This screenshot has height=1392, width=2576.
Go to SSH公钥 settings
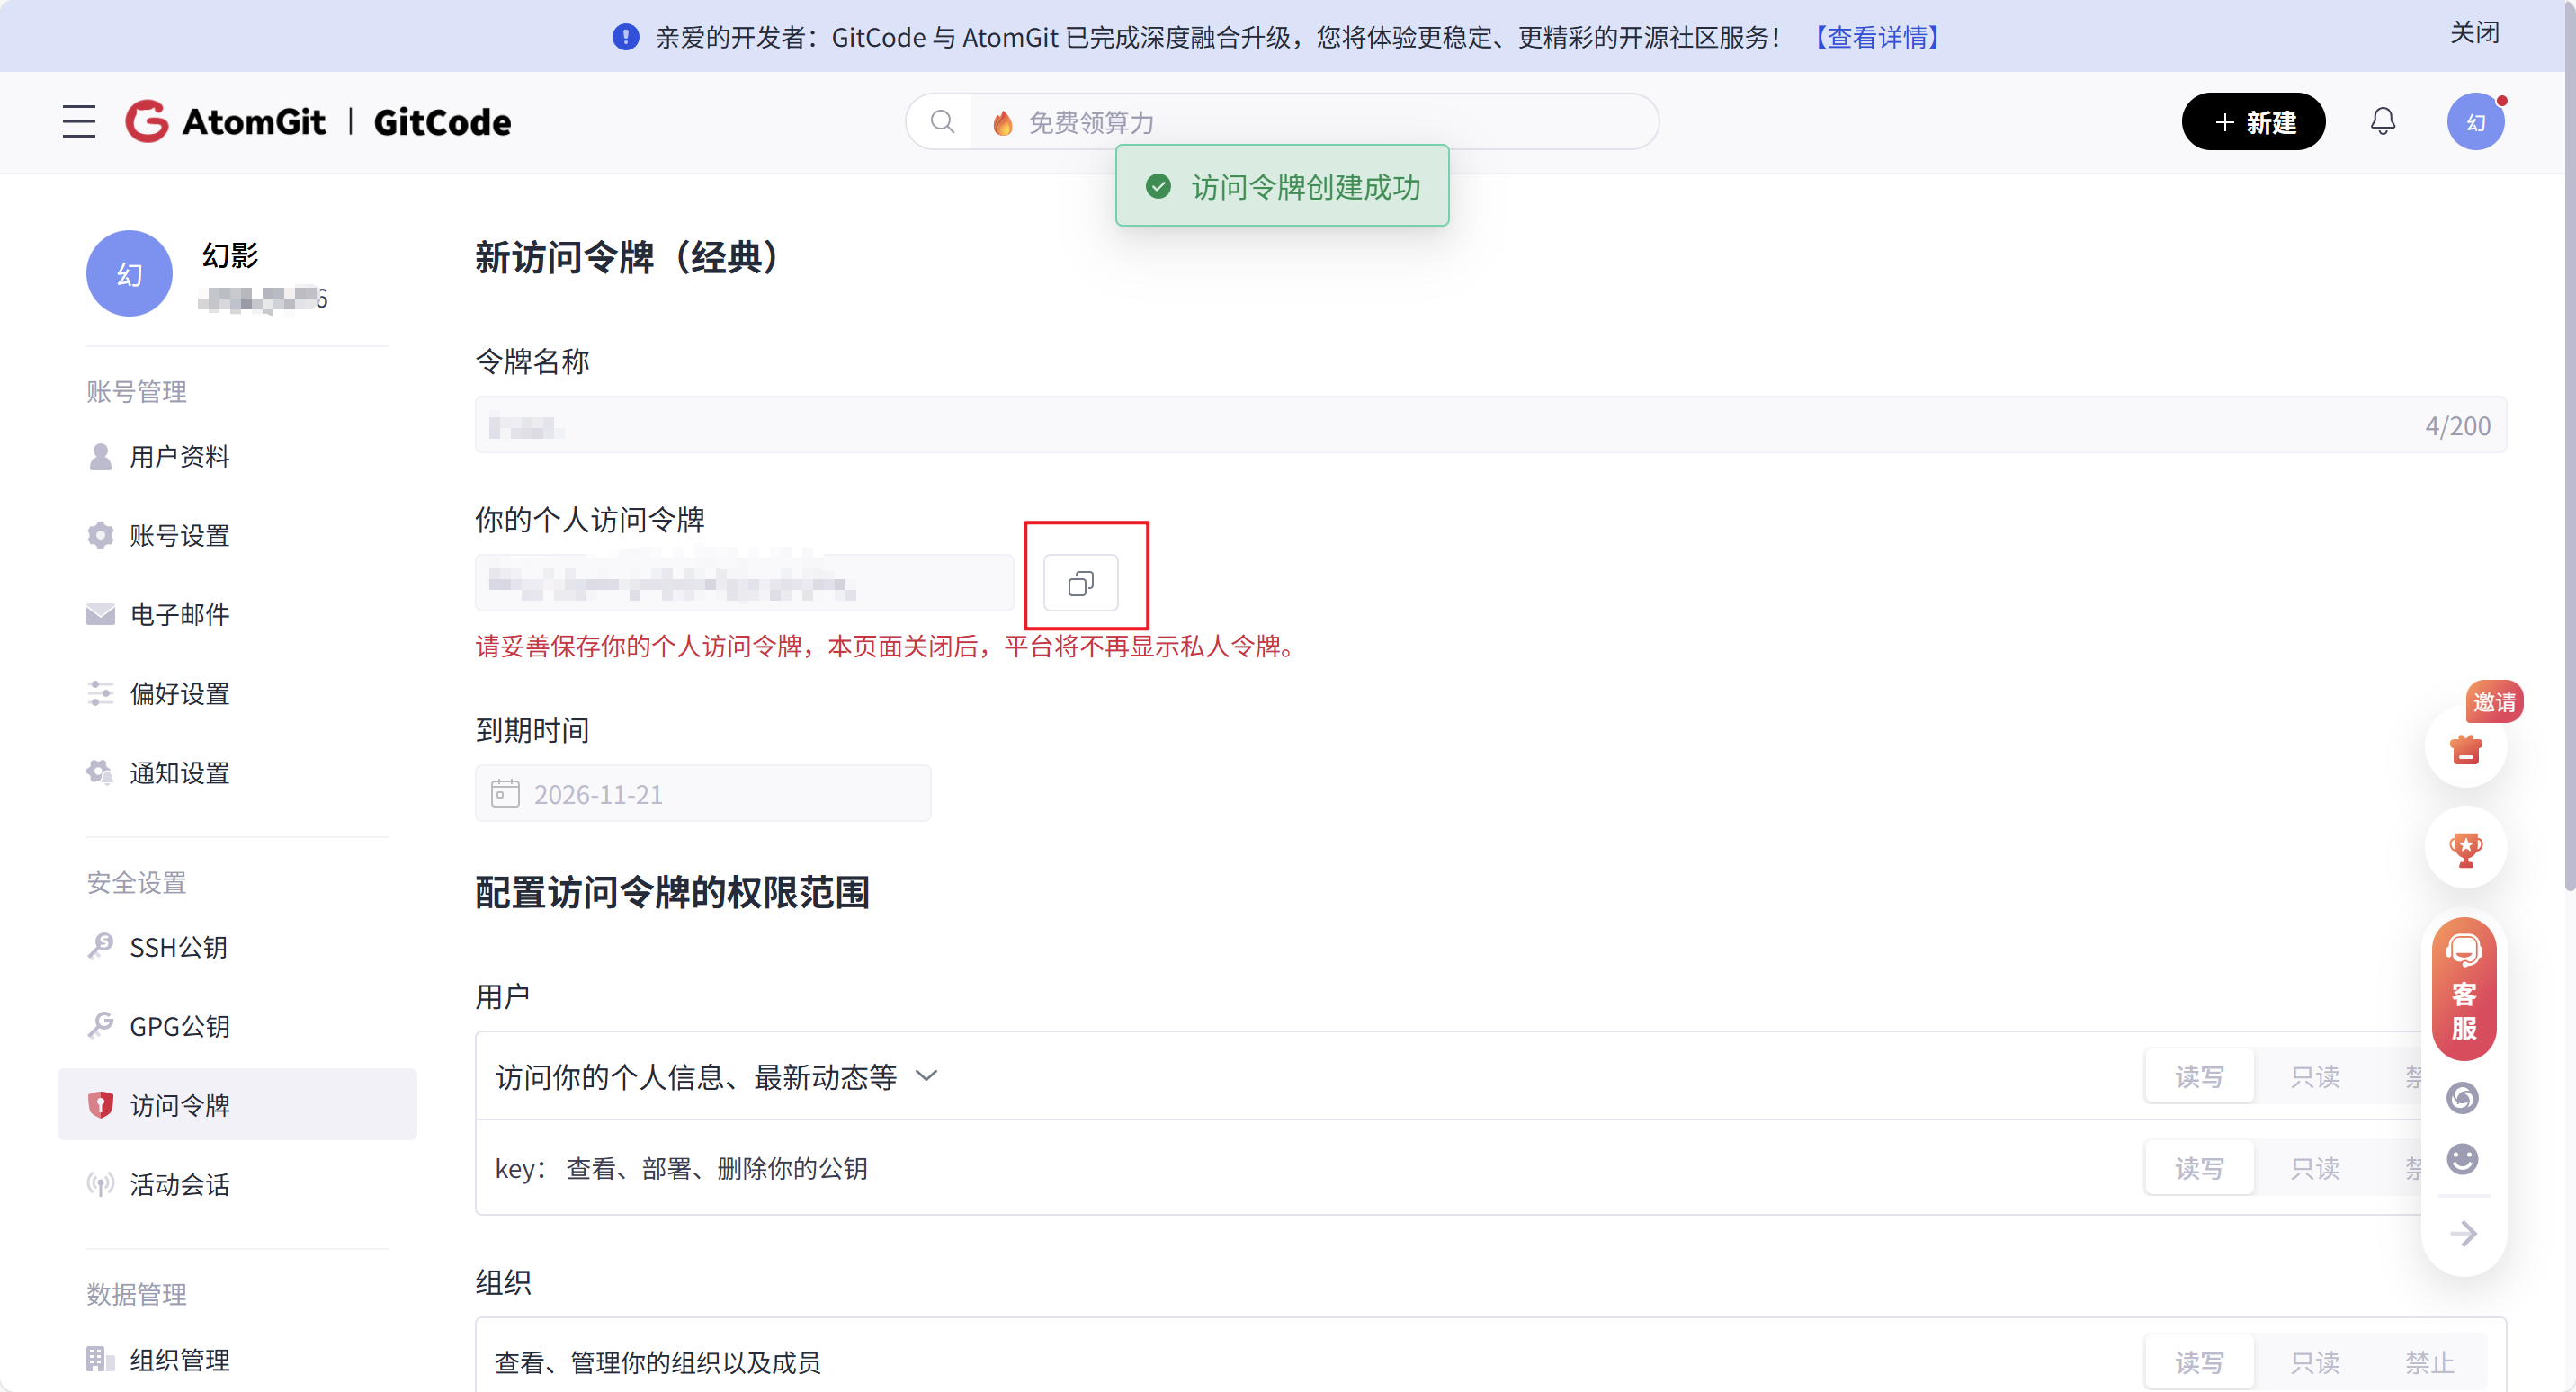coord(178,947)
